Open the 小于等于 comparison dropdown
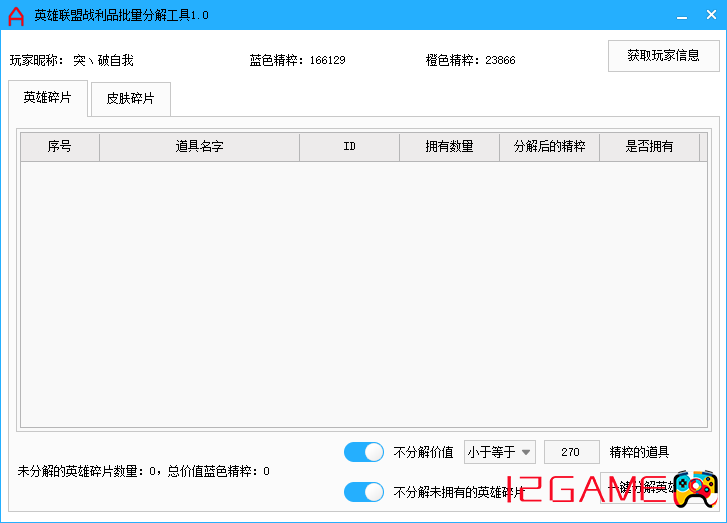Screen dimensions: 727x523 500,452
